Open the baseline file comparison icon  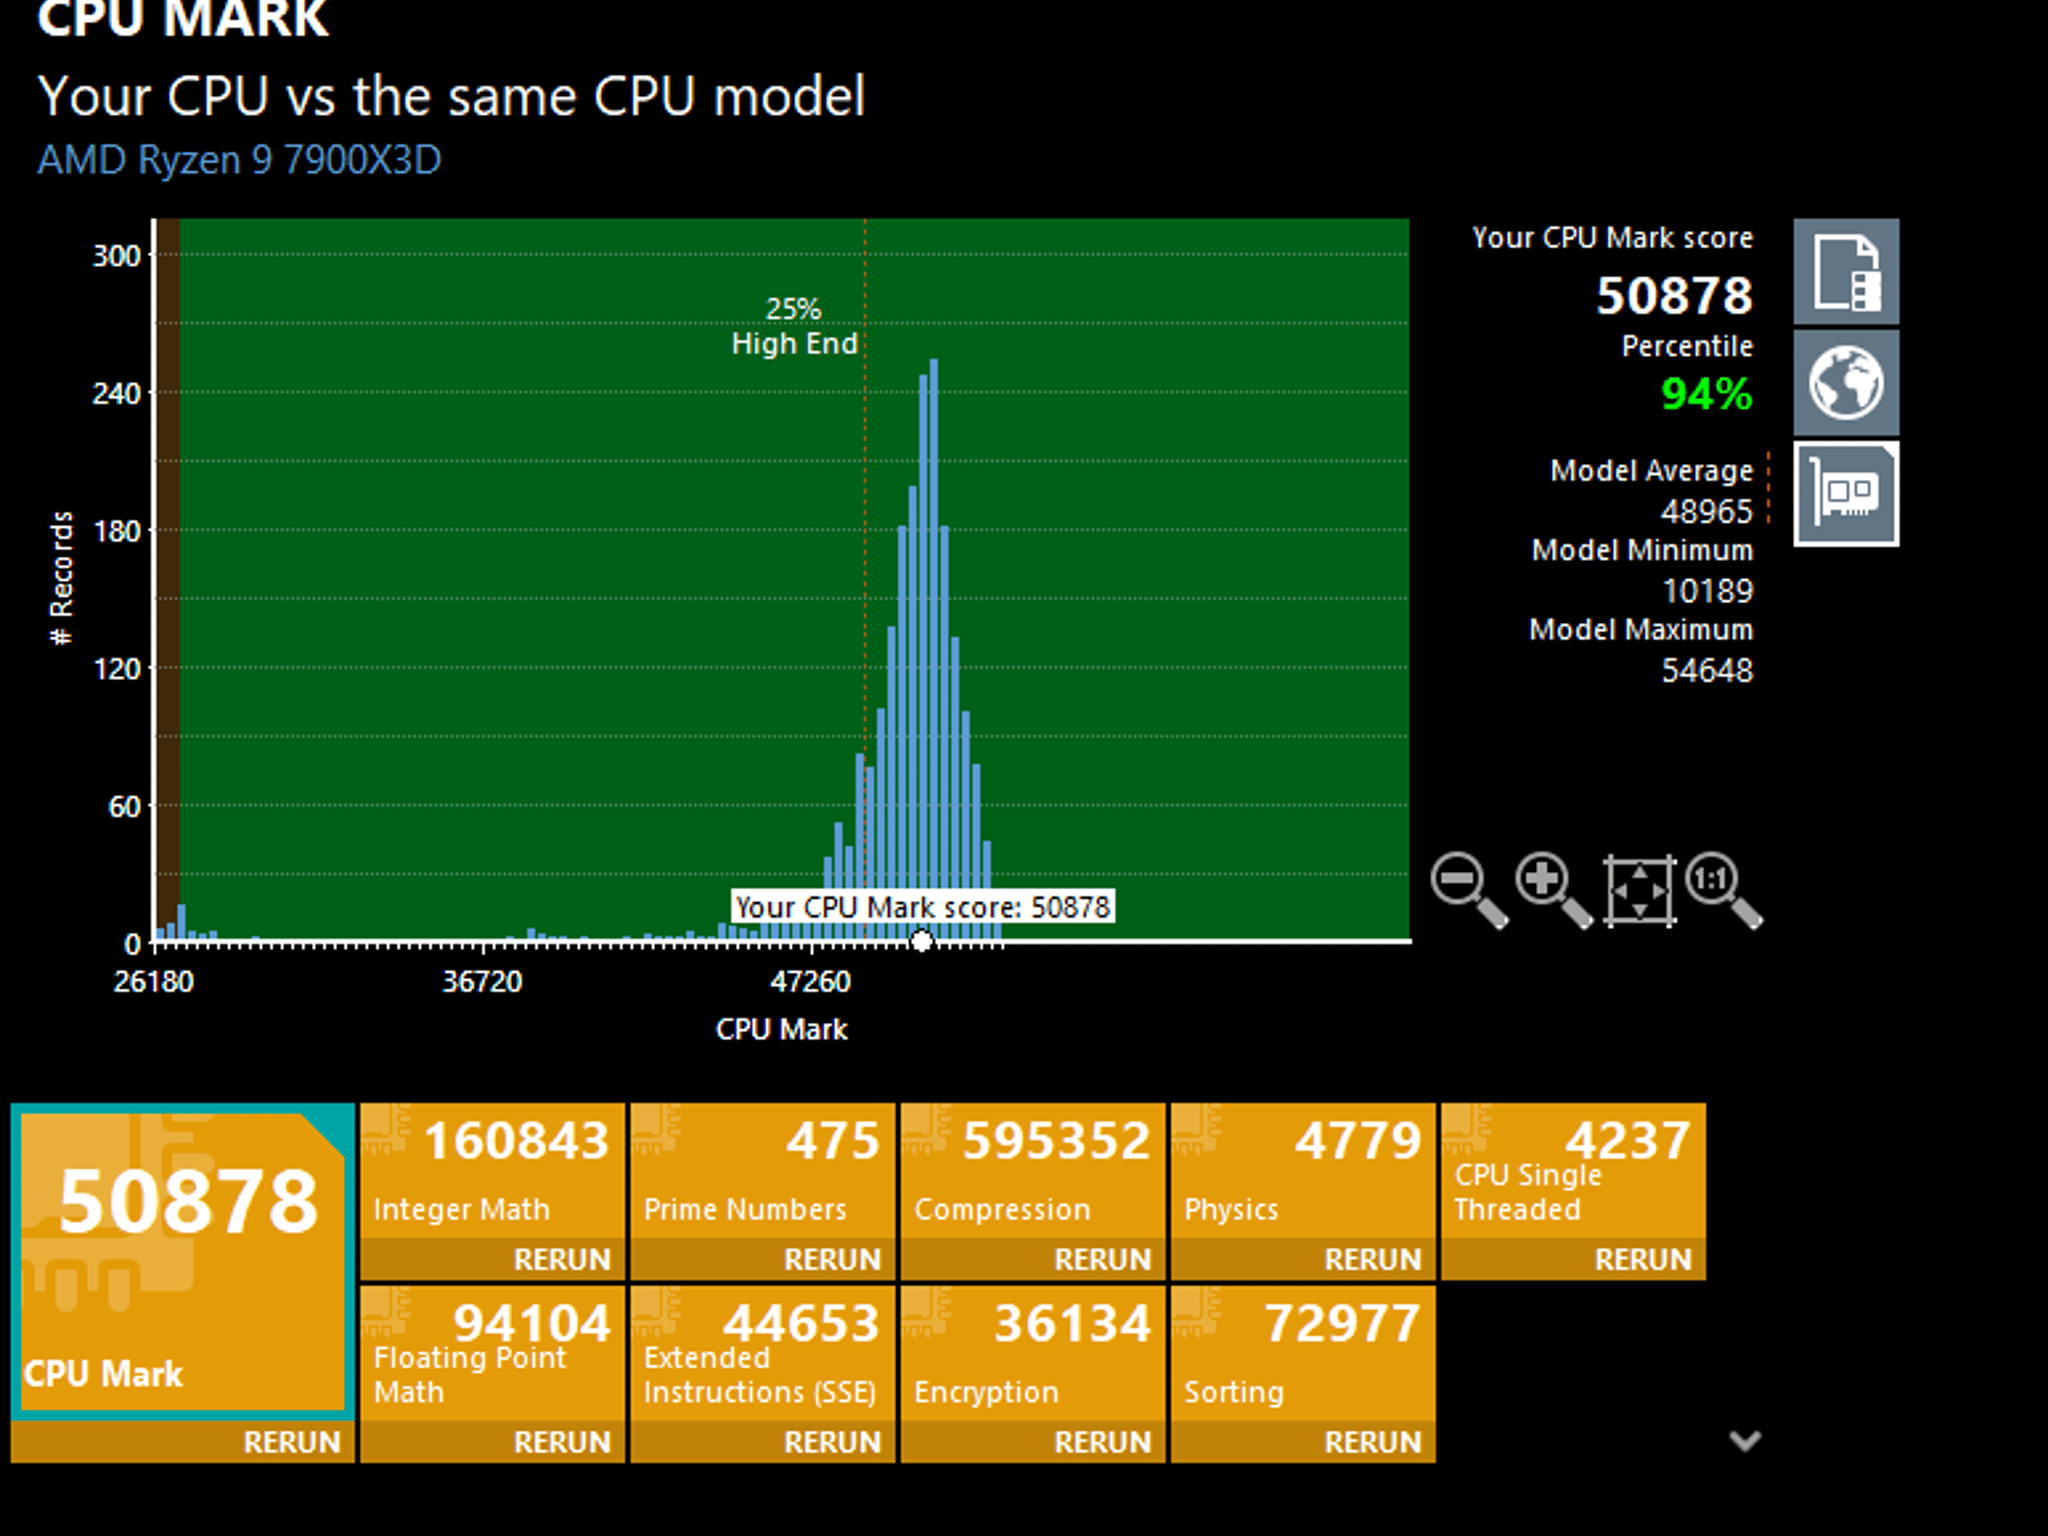pos(1846,271)
